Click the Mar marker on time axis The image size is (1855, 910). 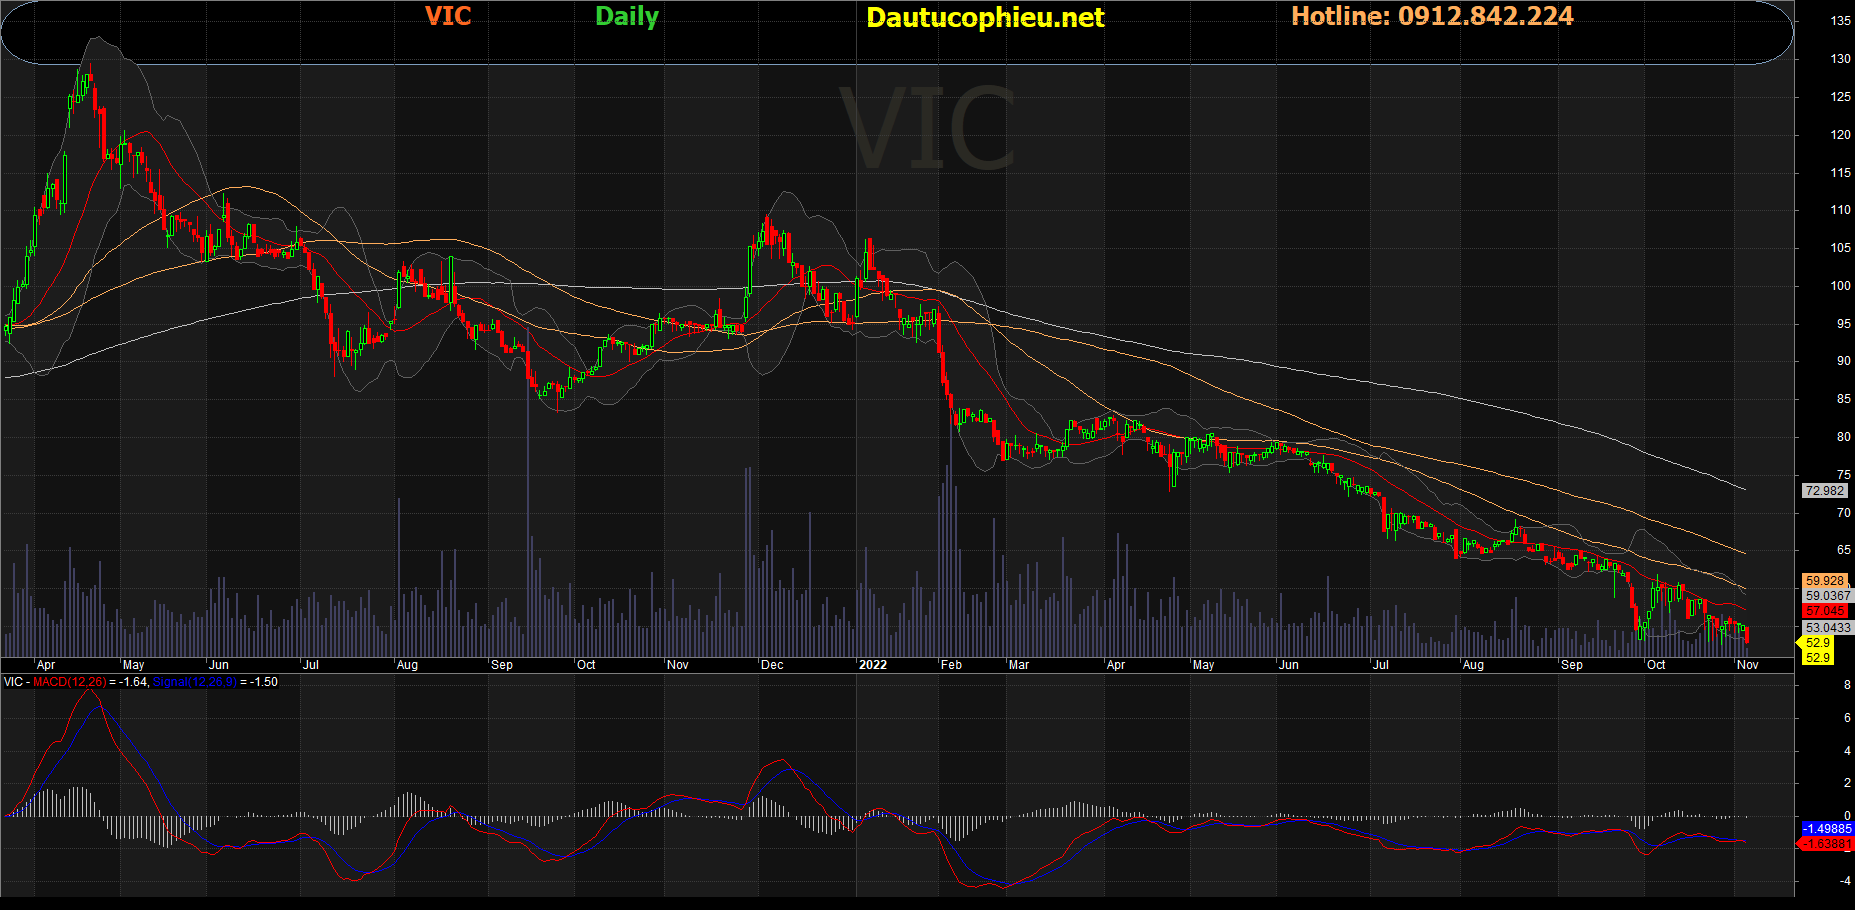pyautogui.click(x=1018, y=665)
